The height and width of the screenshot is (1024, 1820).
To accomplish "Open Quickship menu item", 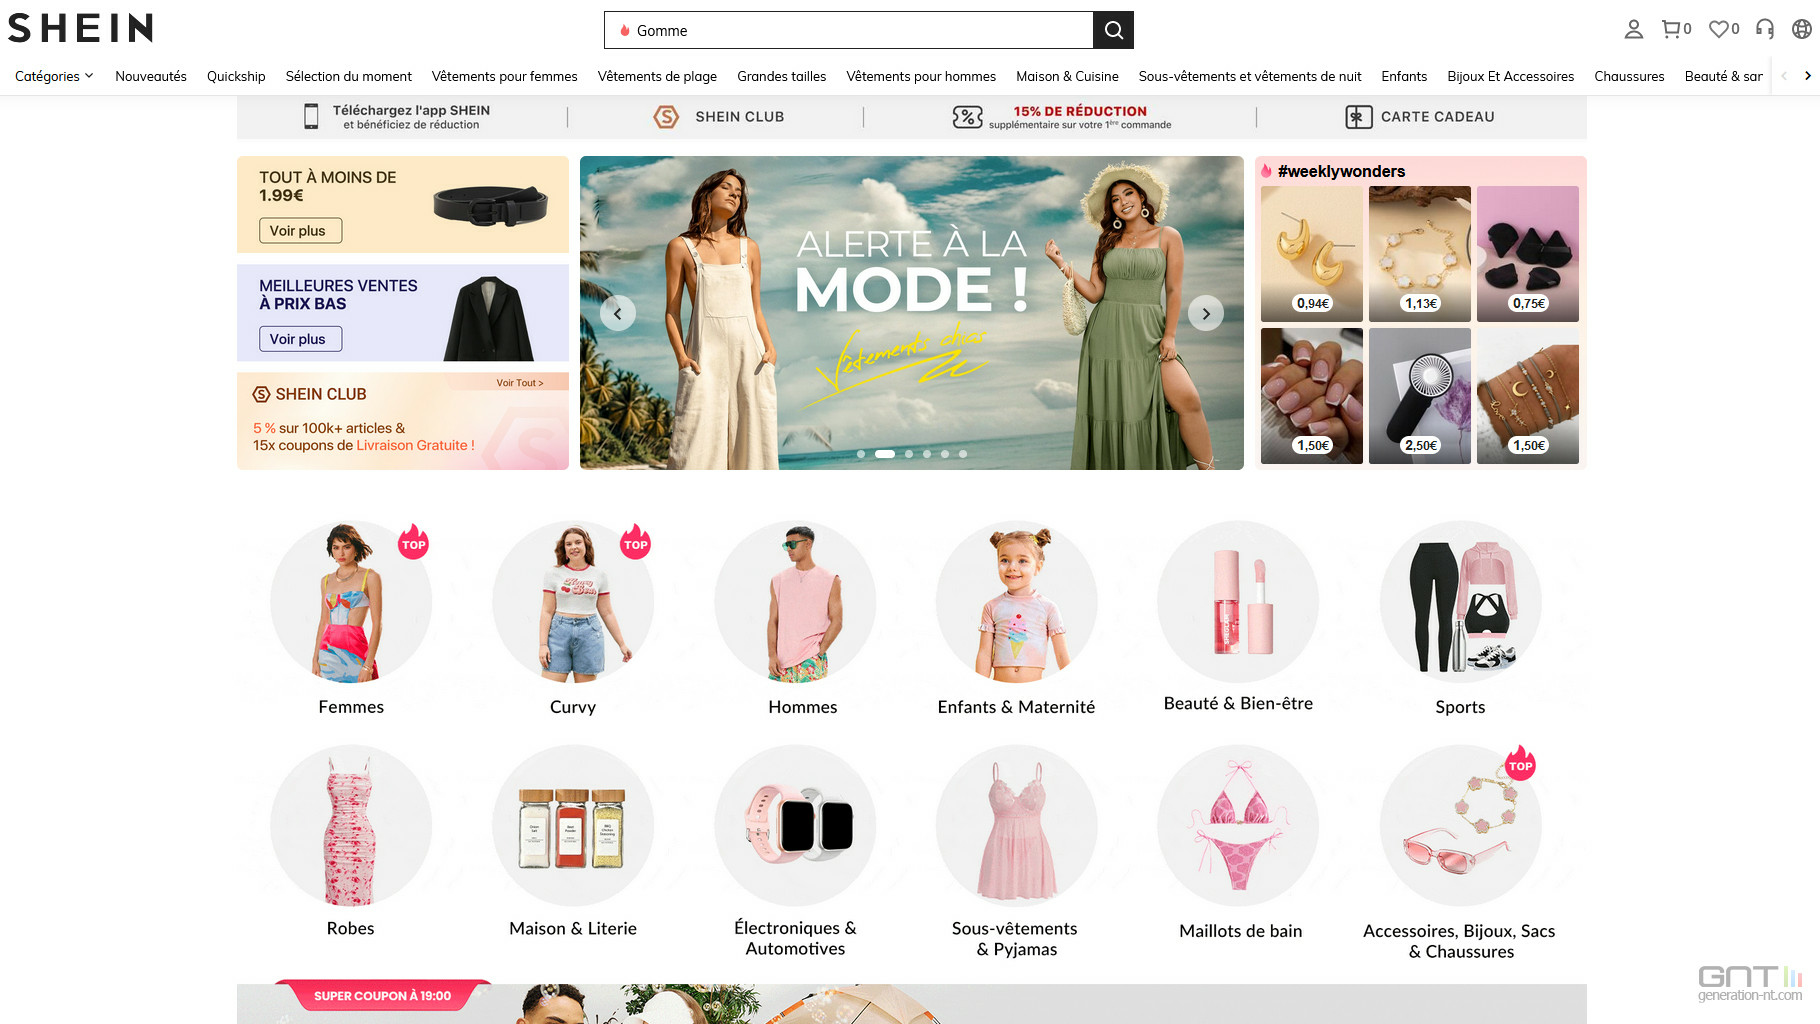I will [236, 76].
